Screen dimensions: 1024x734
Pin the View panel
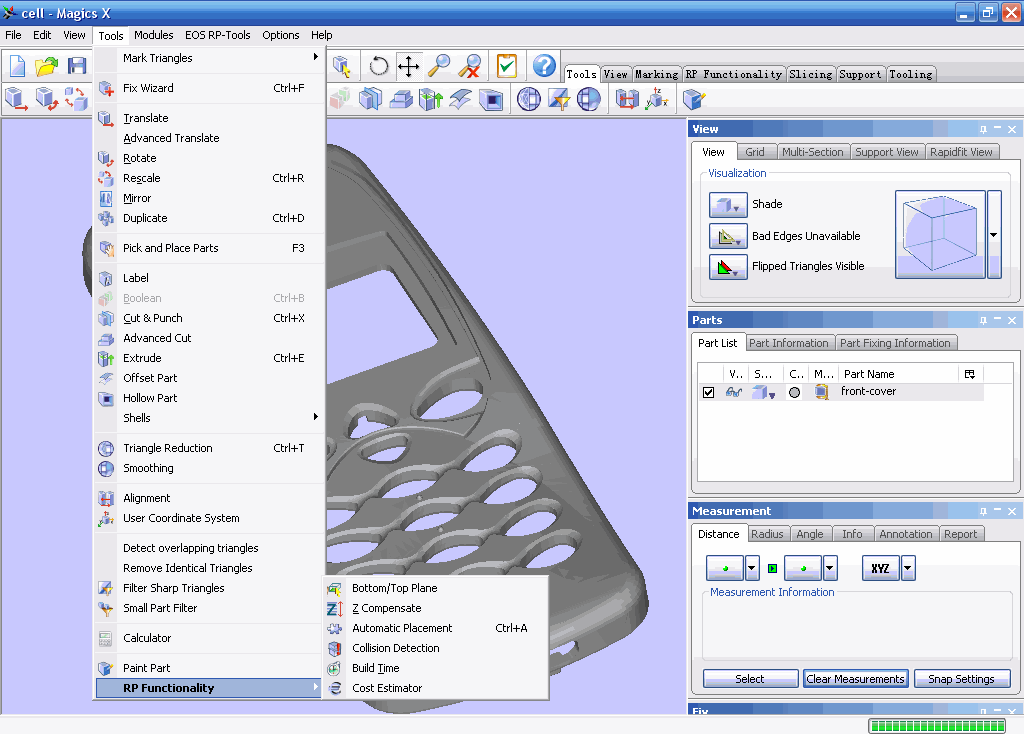(983, 129)
